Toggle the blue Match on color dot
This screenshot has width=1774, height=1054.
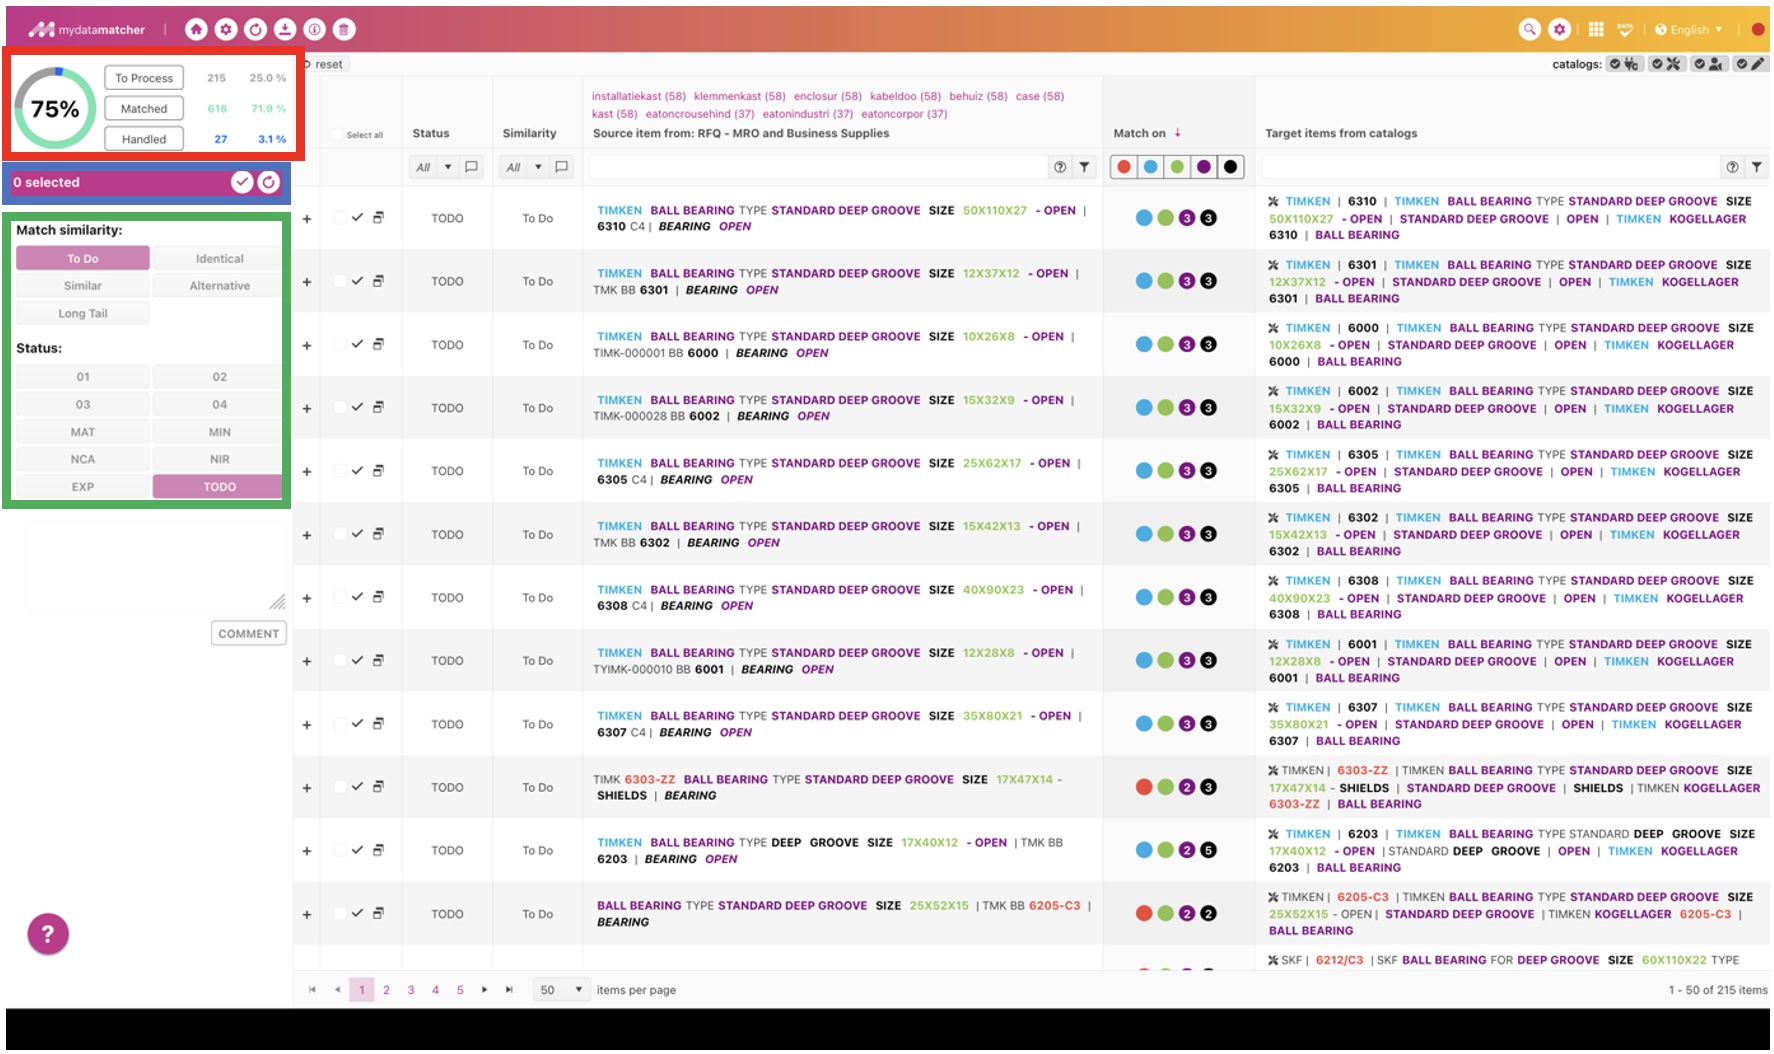[1151, 167]
